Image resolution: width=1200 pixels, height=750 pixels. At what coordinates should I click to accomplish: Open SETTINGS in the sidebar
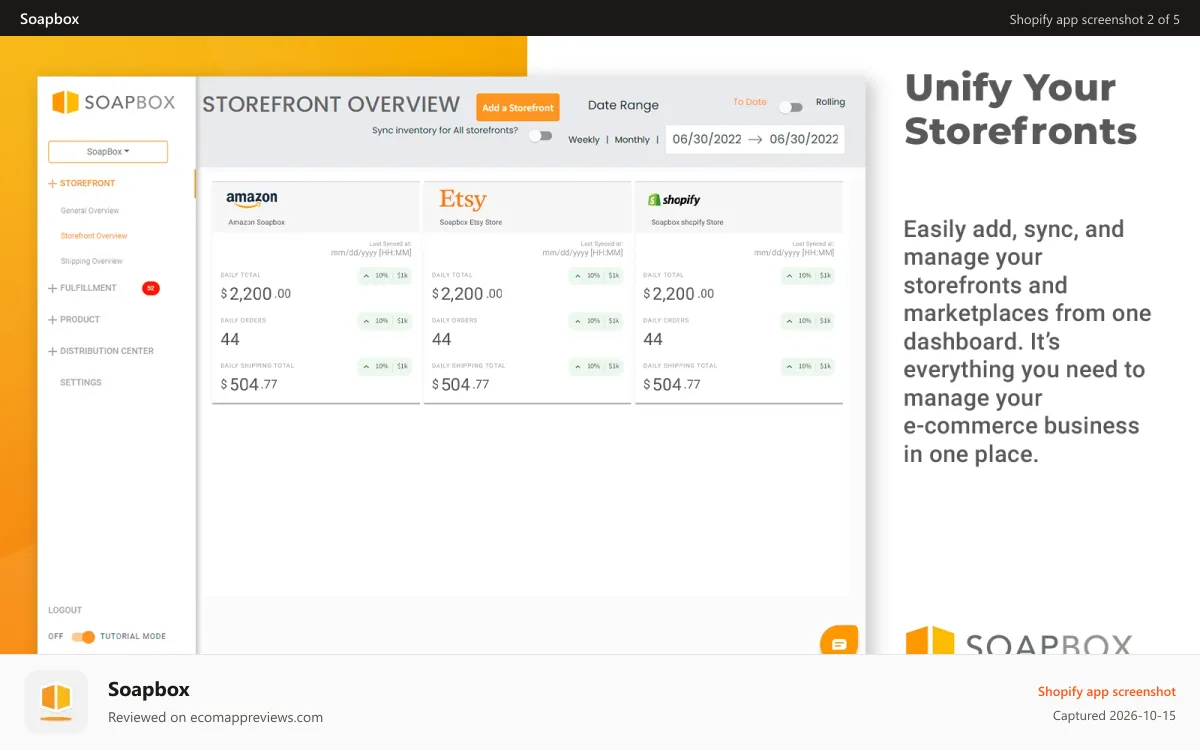click(81, 383)
